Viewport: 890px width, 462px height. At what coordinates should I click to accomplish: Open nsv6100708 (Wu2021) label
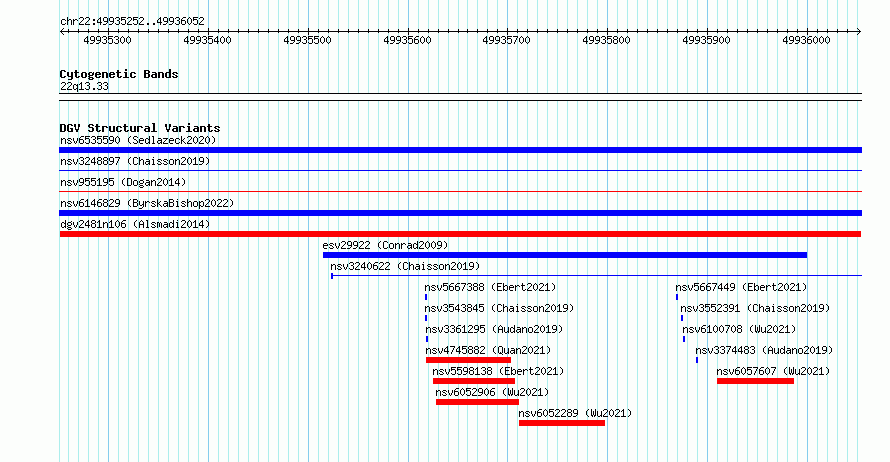[740, 329]
